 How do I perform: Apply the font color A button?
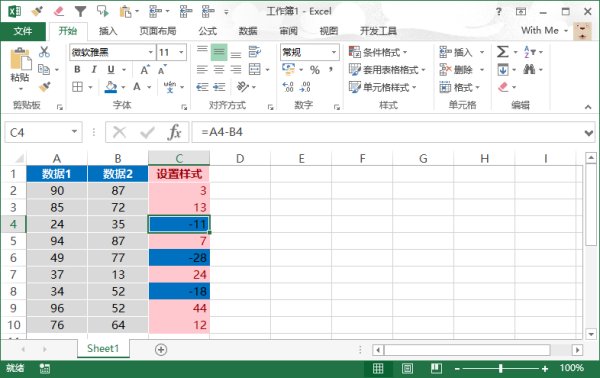(x=137, y=87)
